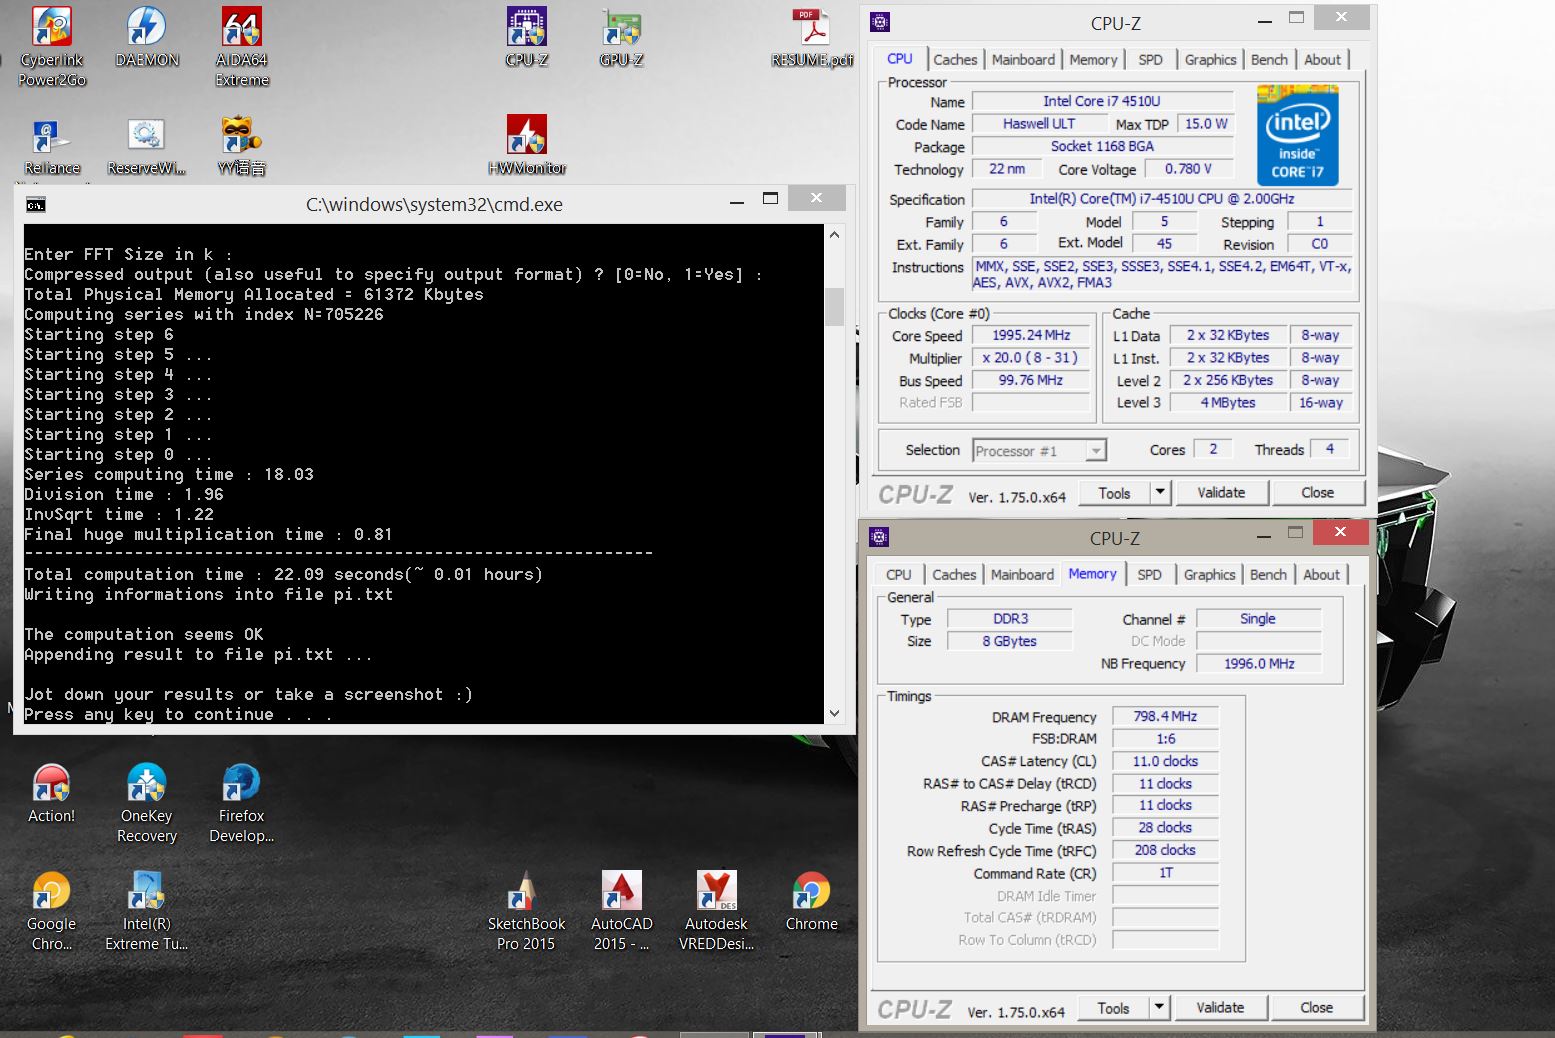Open CPU-Z desktop shortcut
The width and height of the screenshot is (1555, 1038).
tap(526, 38)
